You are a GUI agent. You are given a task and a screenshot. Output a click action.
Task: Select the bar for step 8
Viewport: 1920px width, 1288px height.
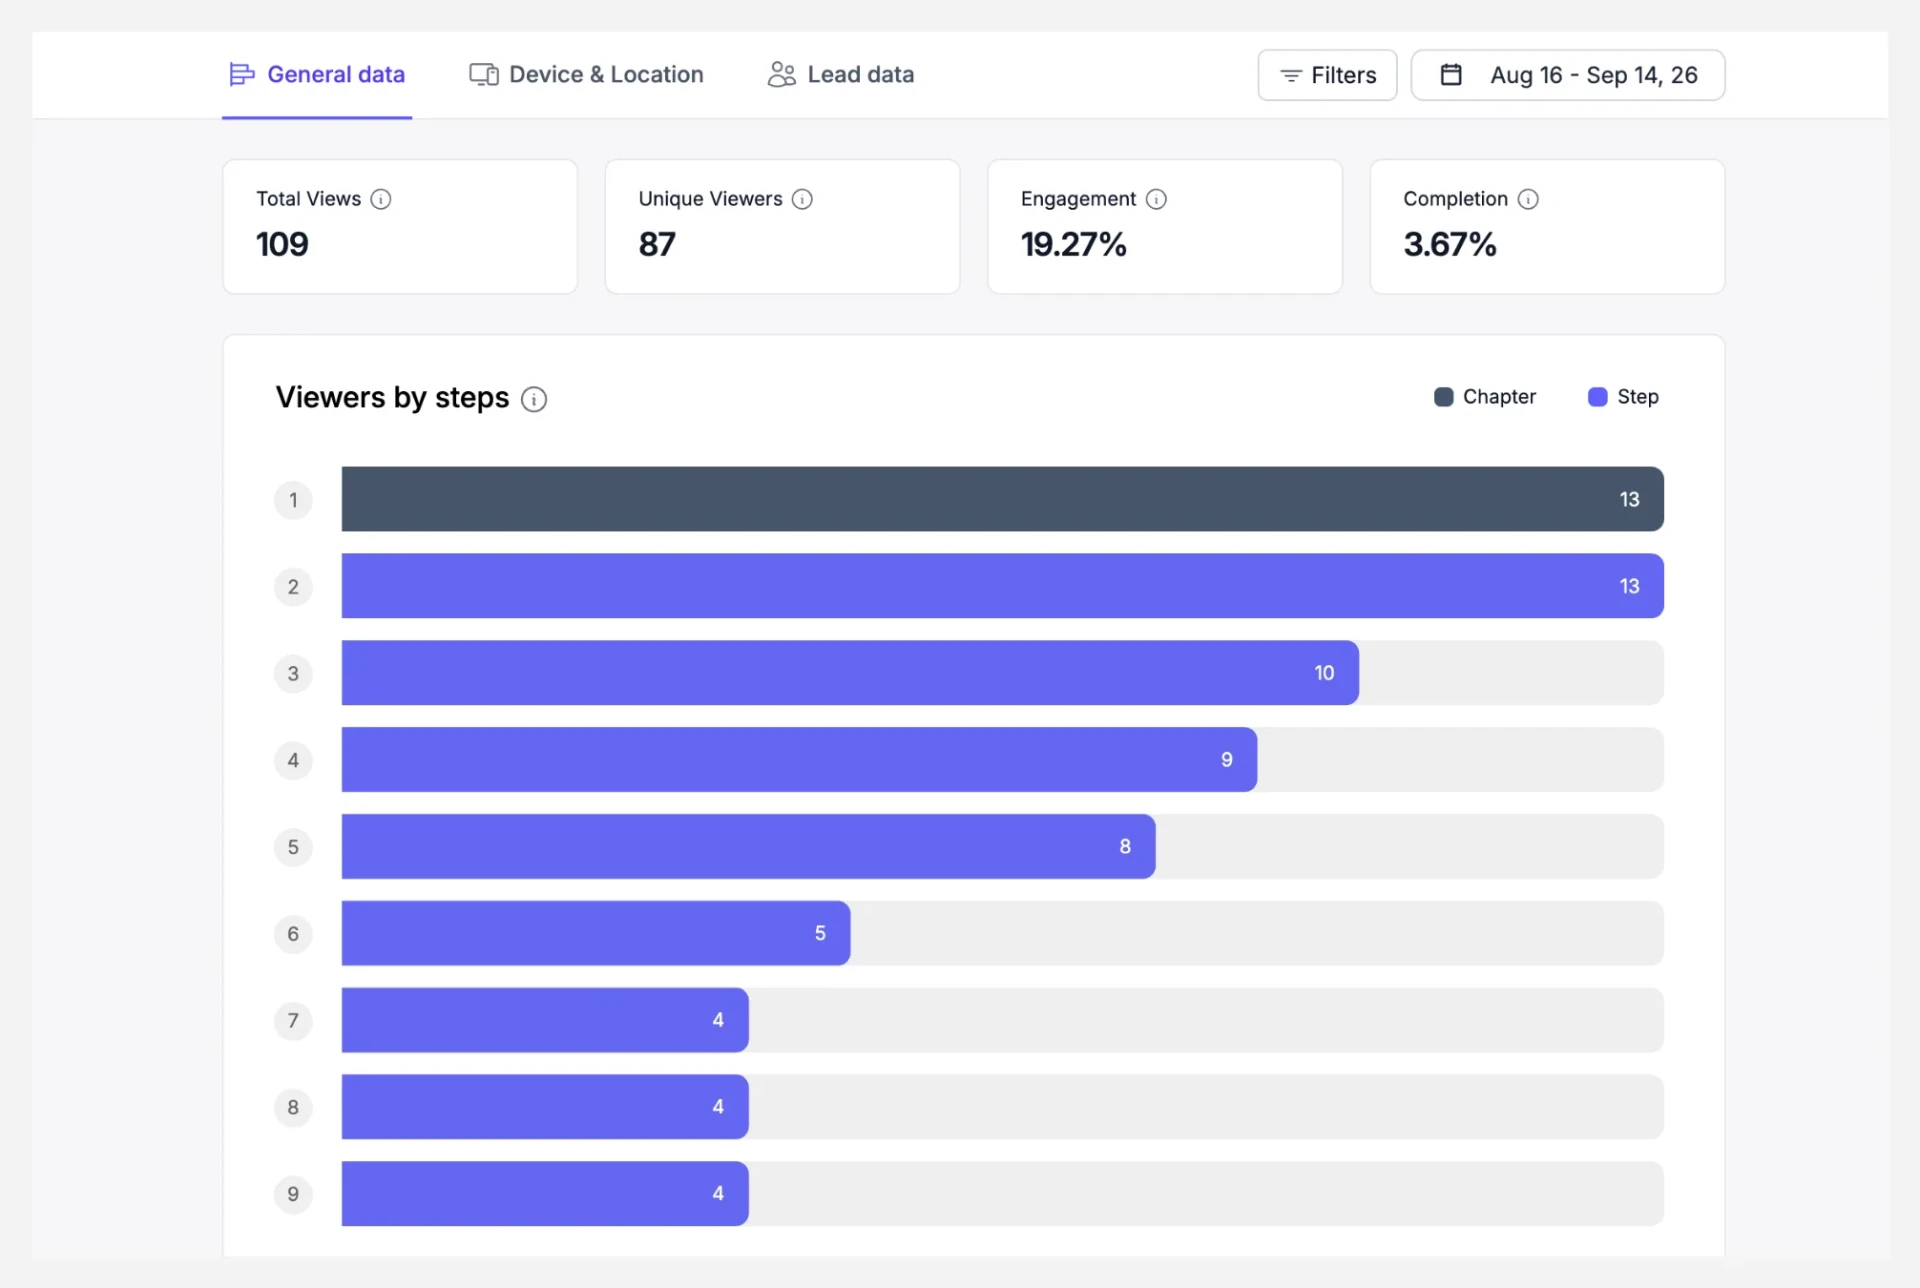point(545,1107)
